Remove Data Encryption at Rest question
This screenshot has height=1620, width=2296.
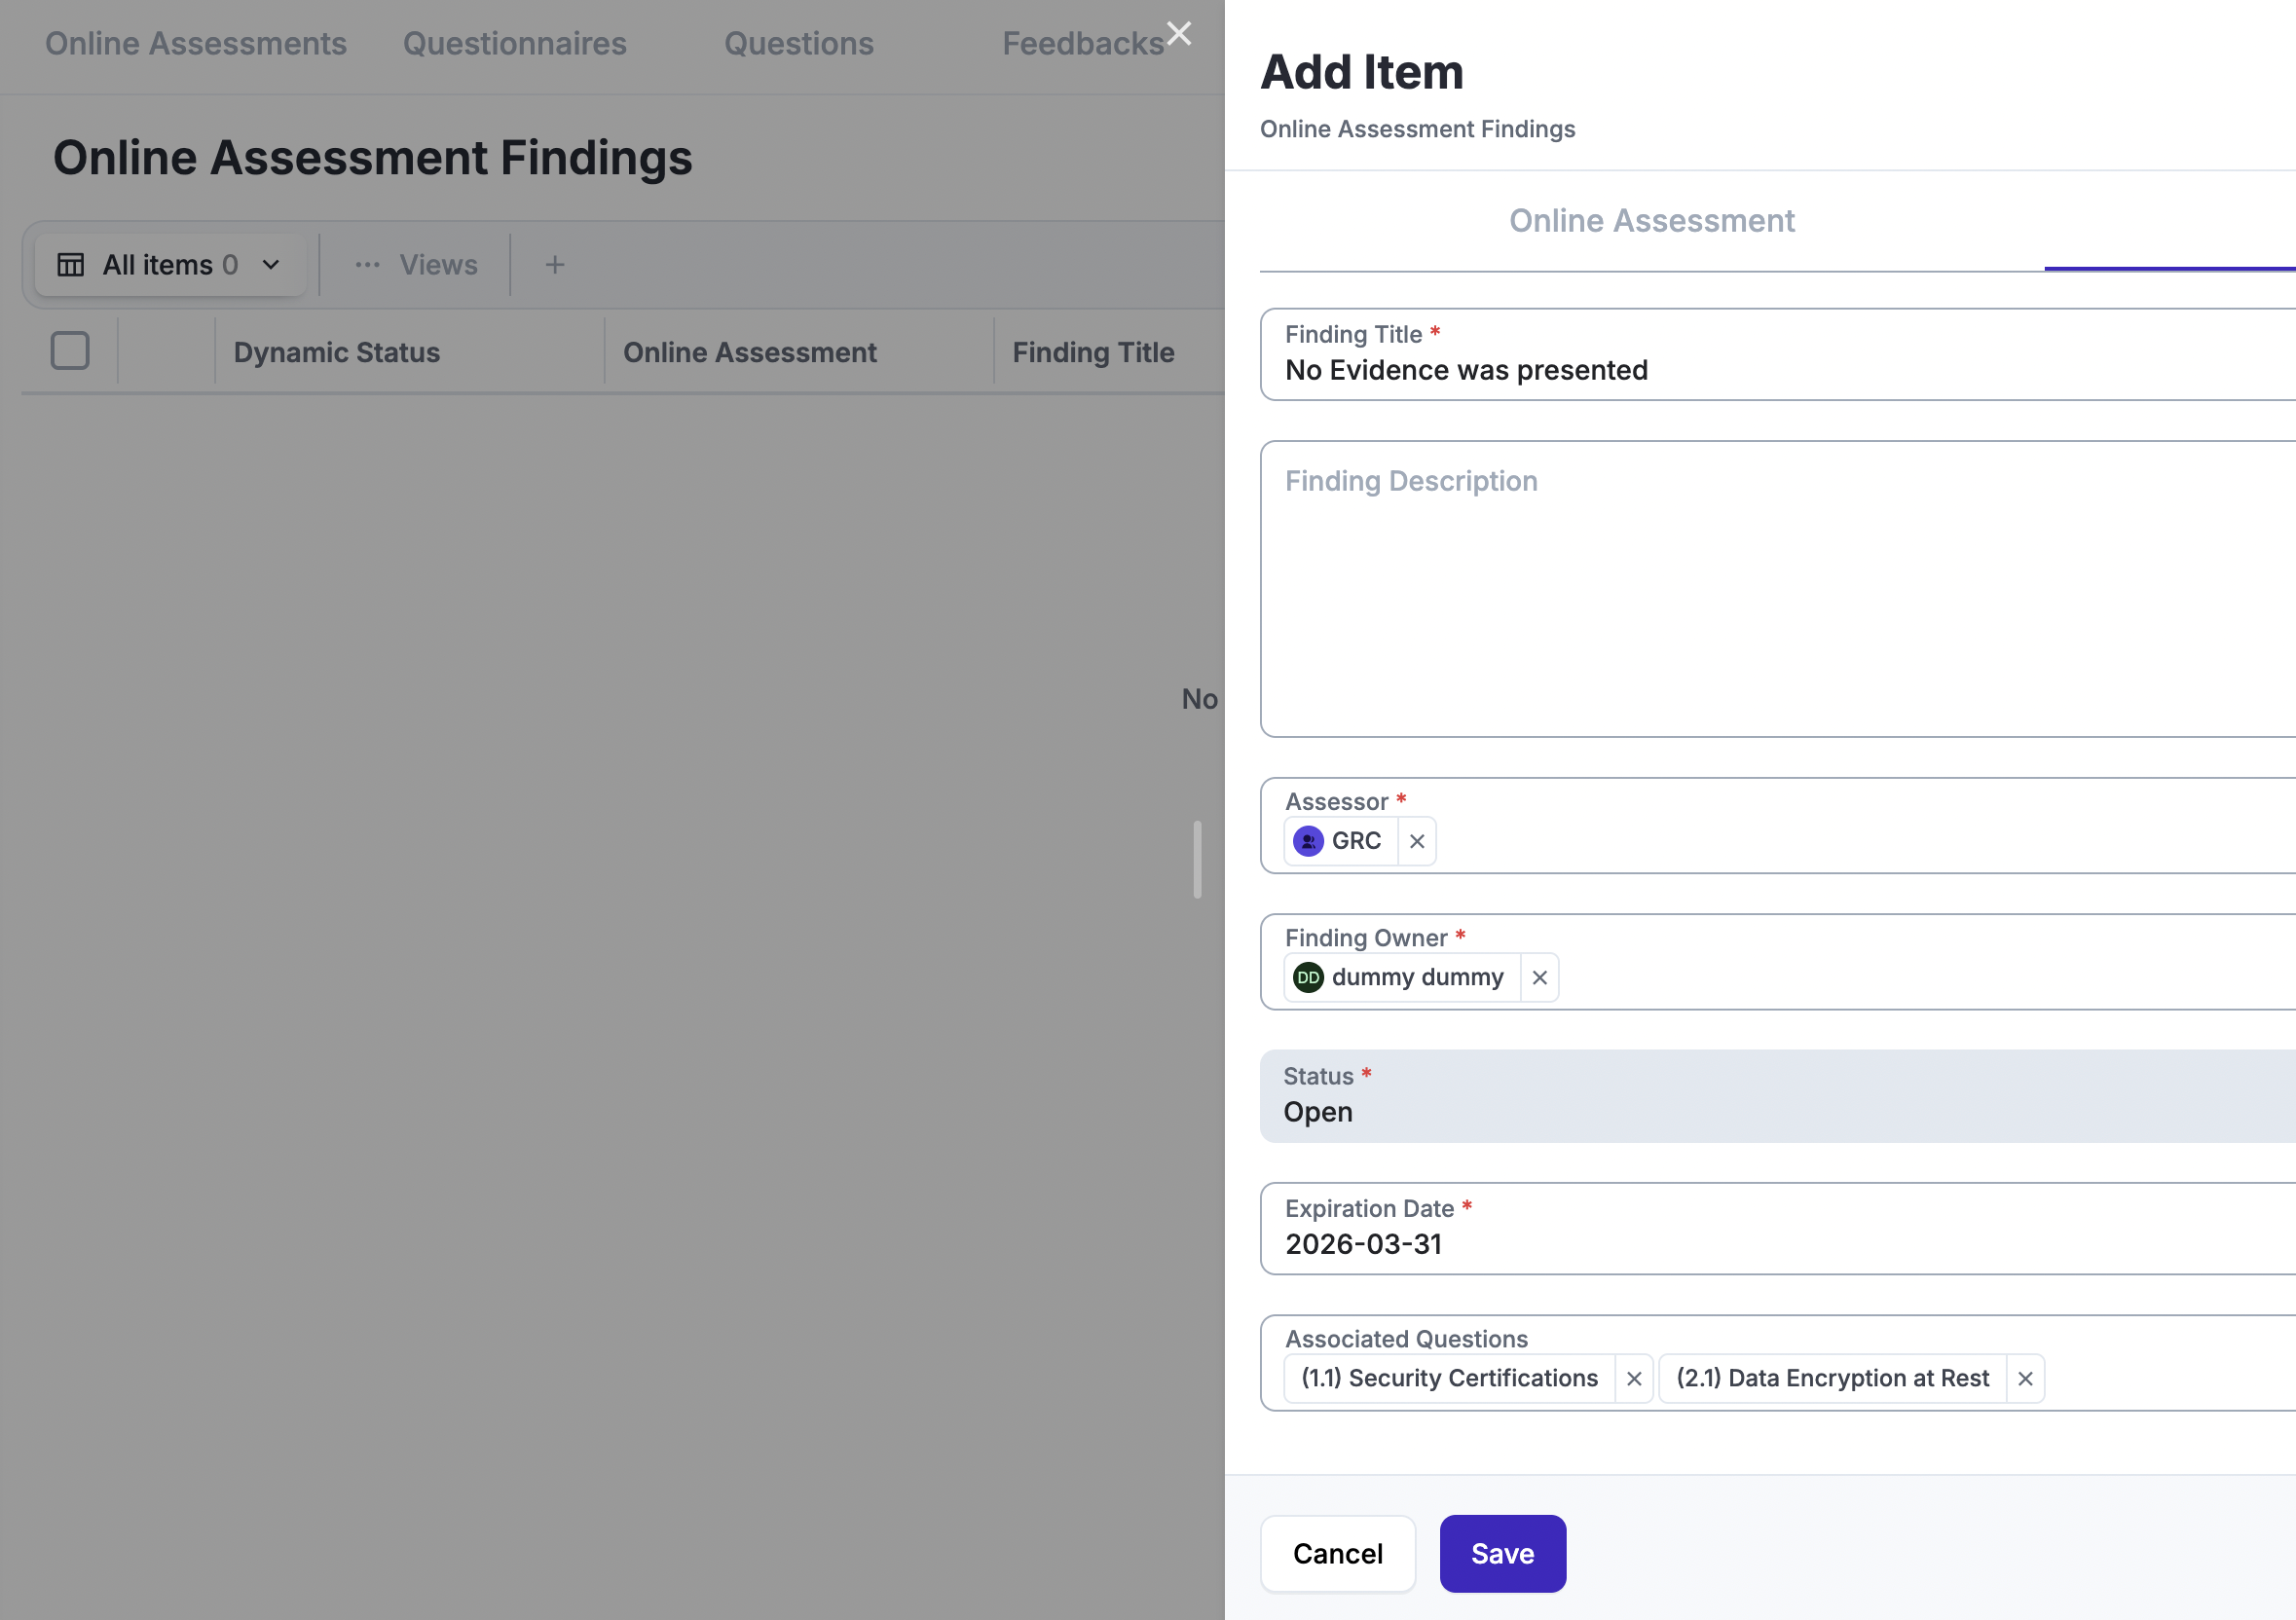(2024, 1378)
